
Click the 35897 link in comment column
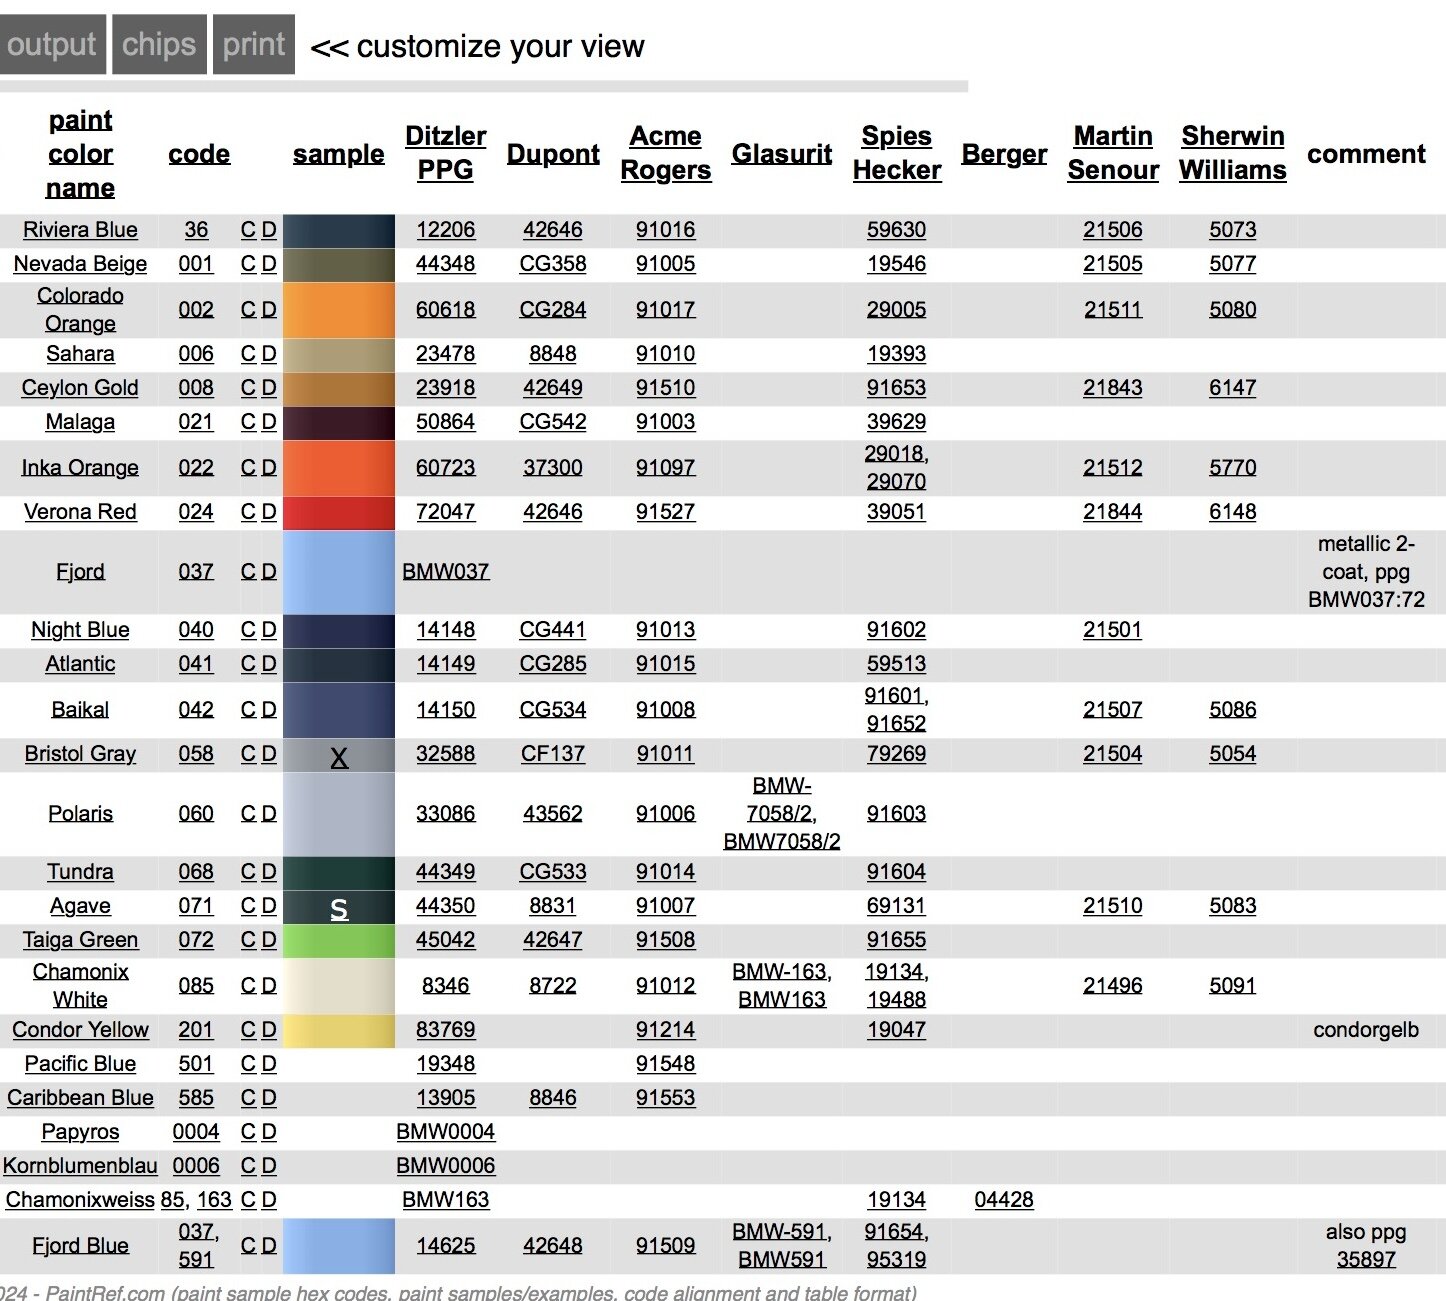tap(1365, 1259)
